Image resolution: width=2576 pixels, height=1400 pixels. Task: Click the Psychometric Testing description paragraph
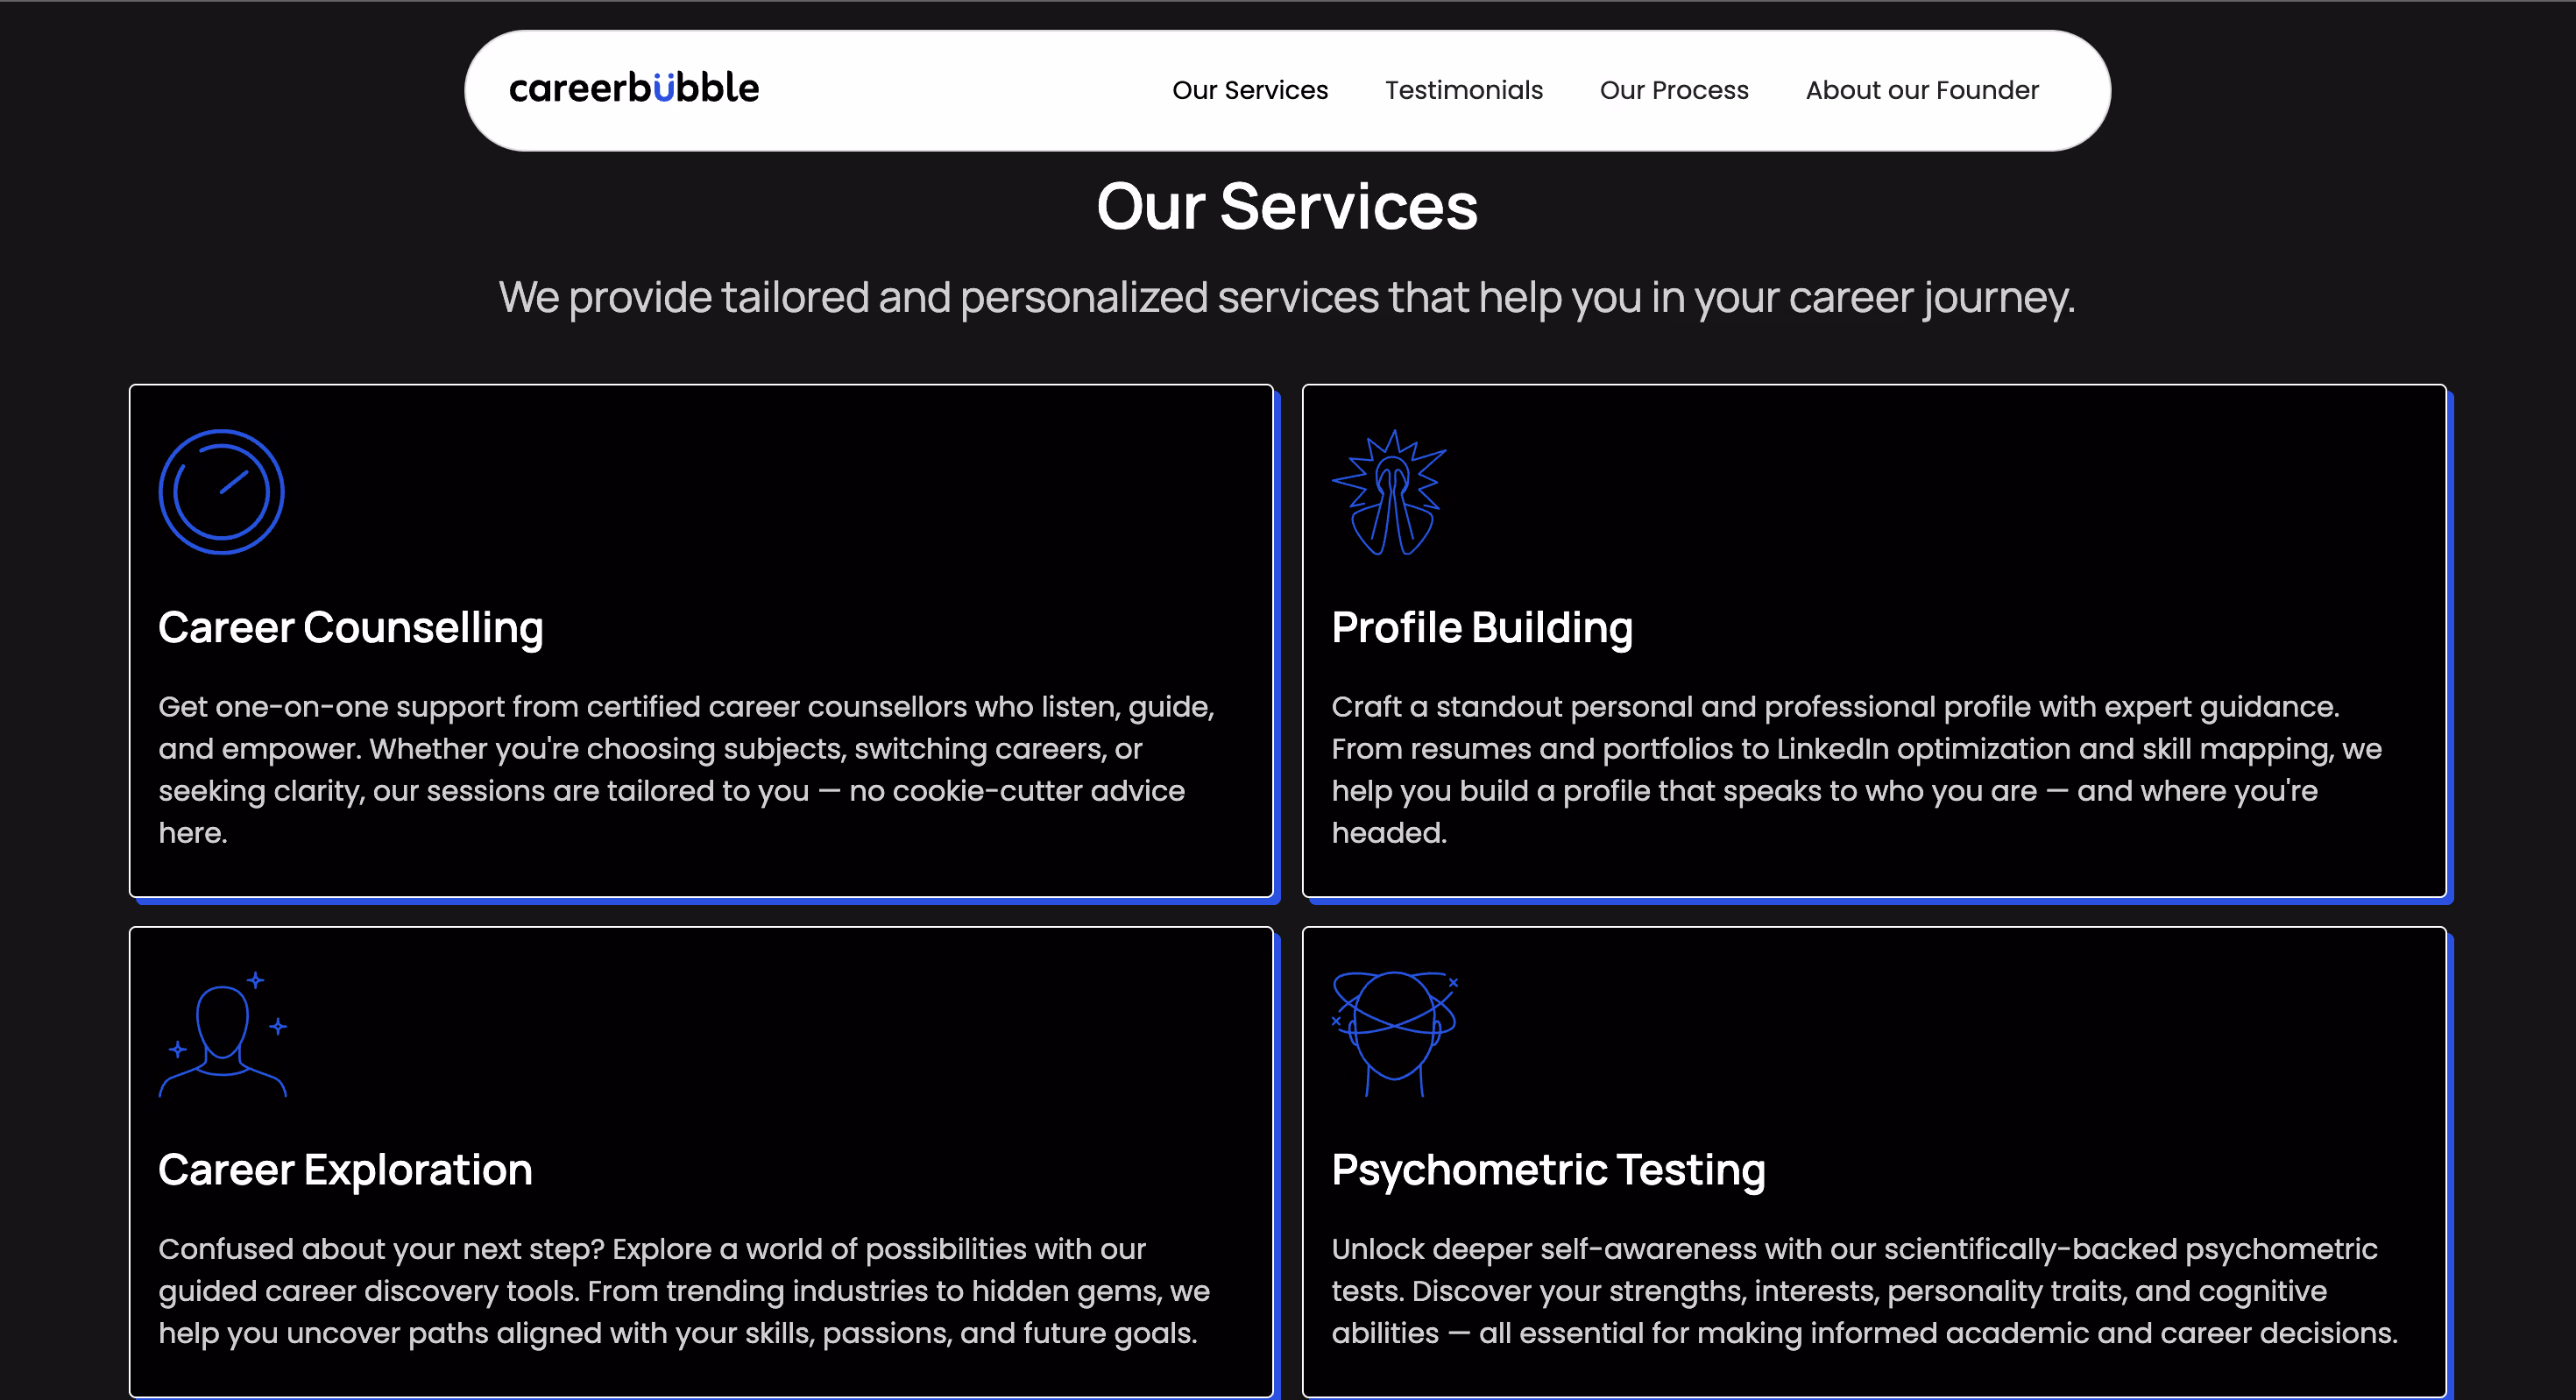pos(1865,1291)
